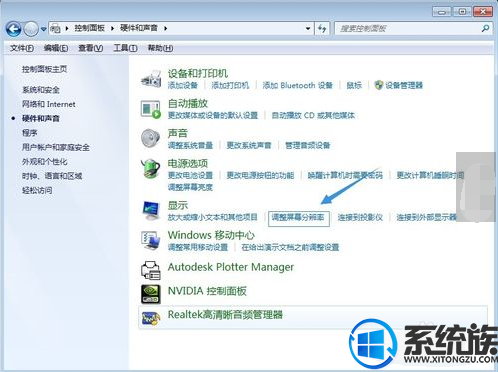Open the recent pages dropdown arrow
498x372 pixels.
[x=43, y=29]
